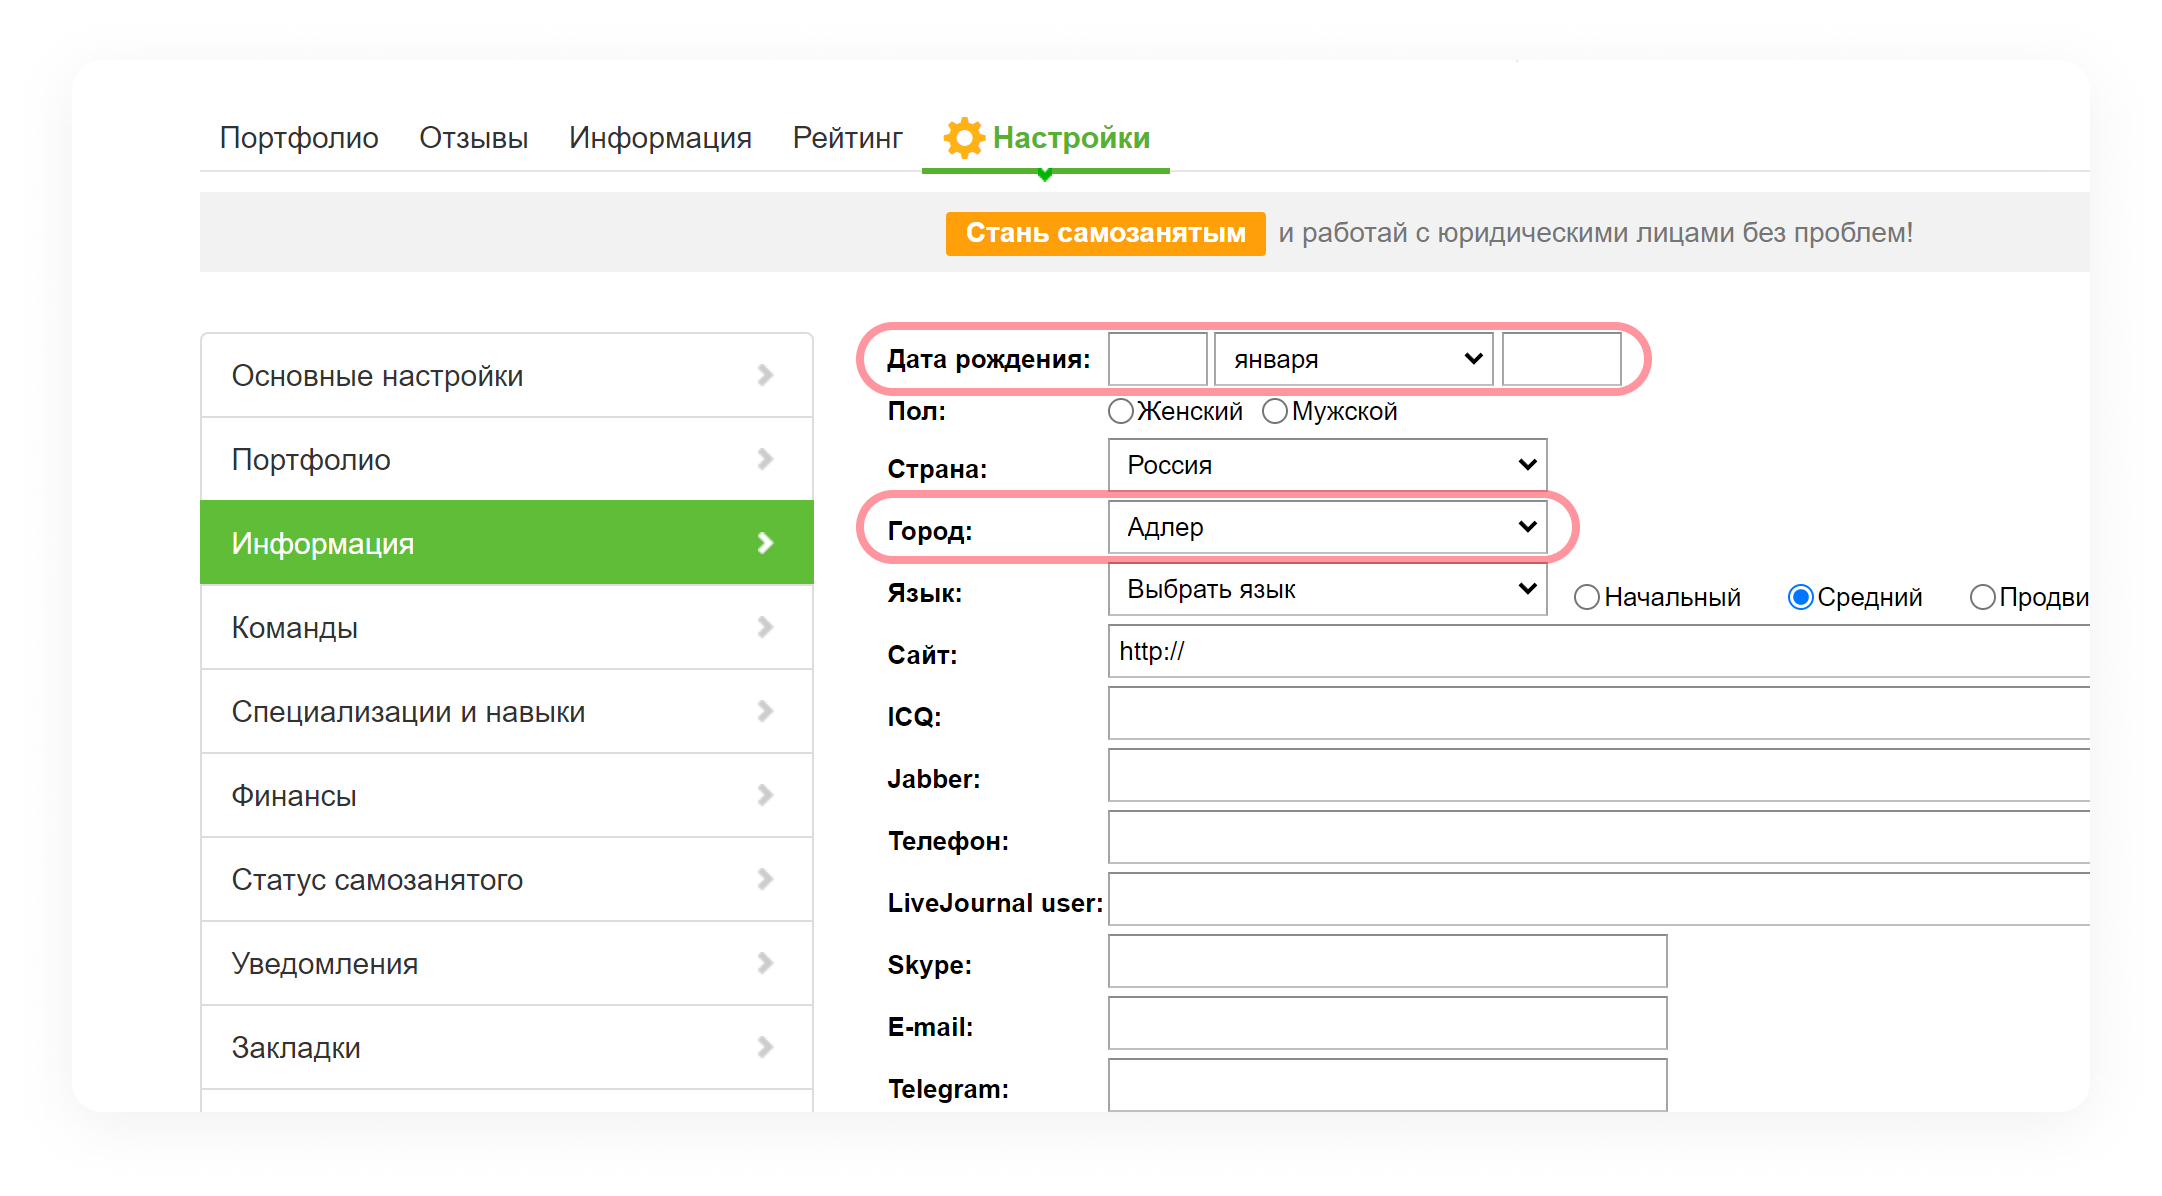Click the Дата рождения: label
This screenshot has height=1196, width=2162.
(988, 359)
